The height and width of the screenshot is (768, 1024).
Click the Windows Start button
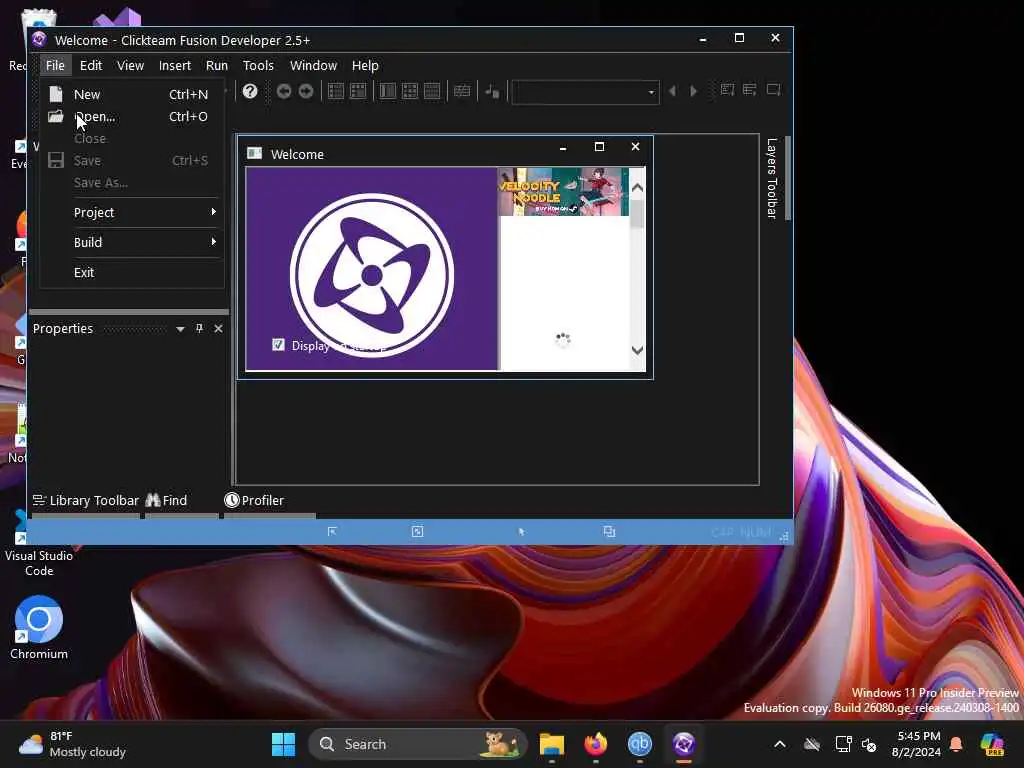[283, 744]
